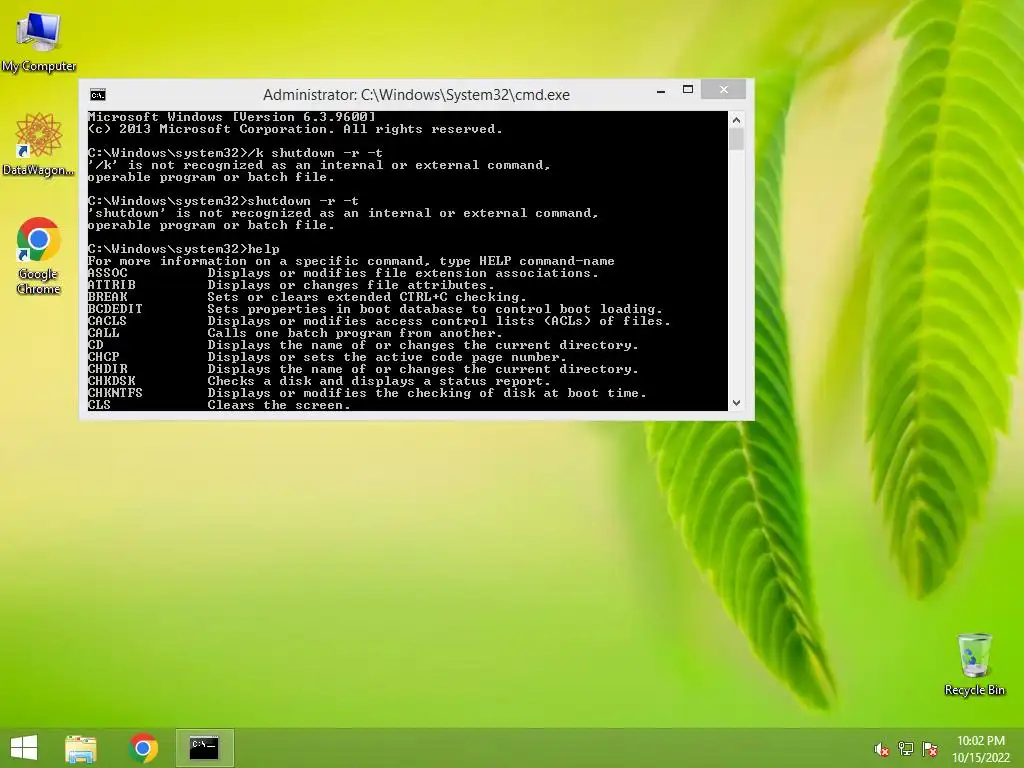Click the BREAK command row

(307, 297)
